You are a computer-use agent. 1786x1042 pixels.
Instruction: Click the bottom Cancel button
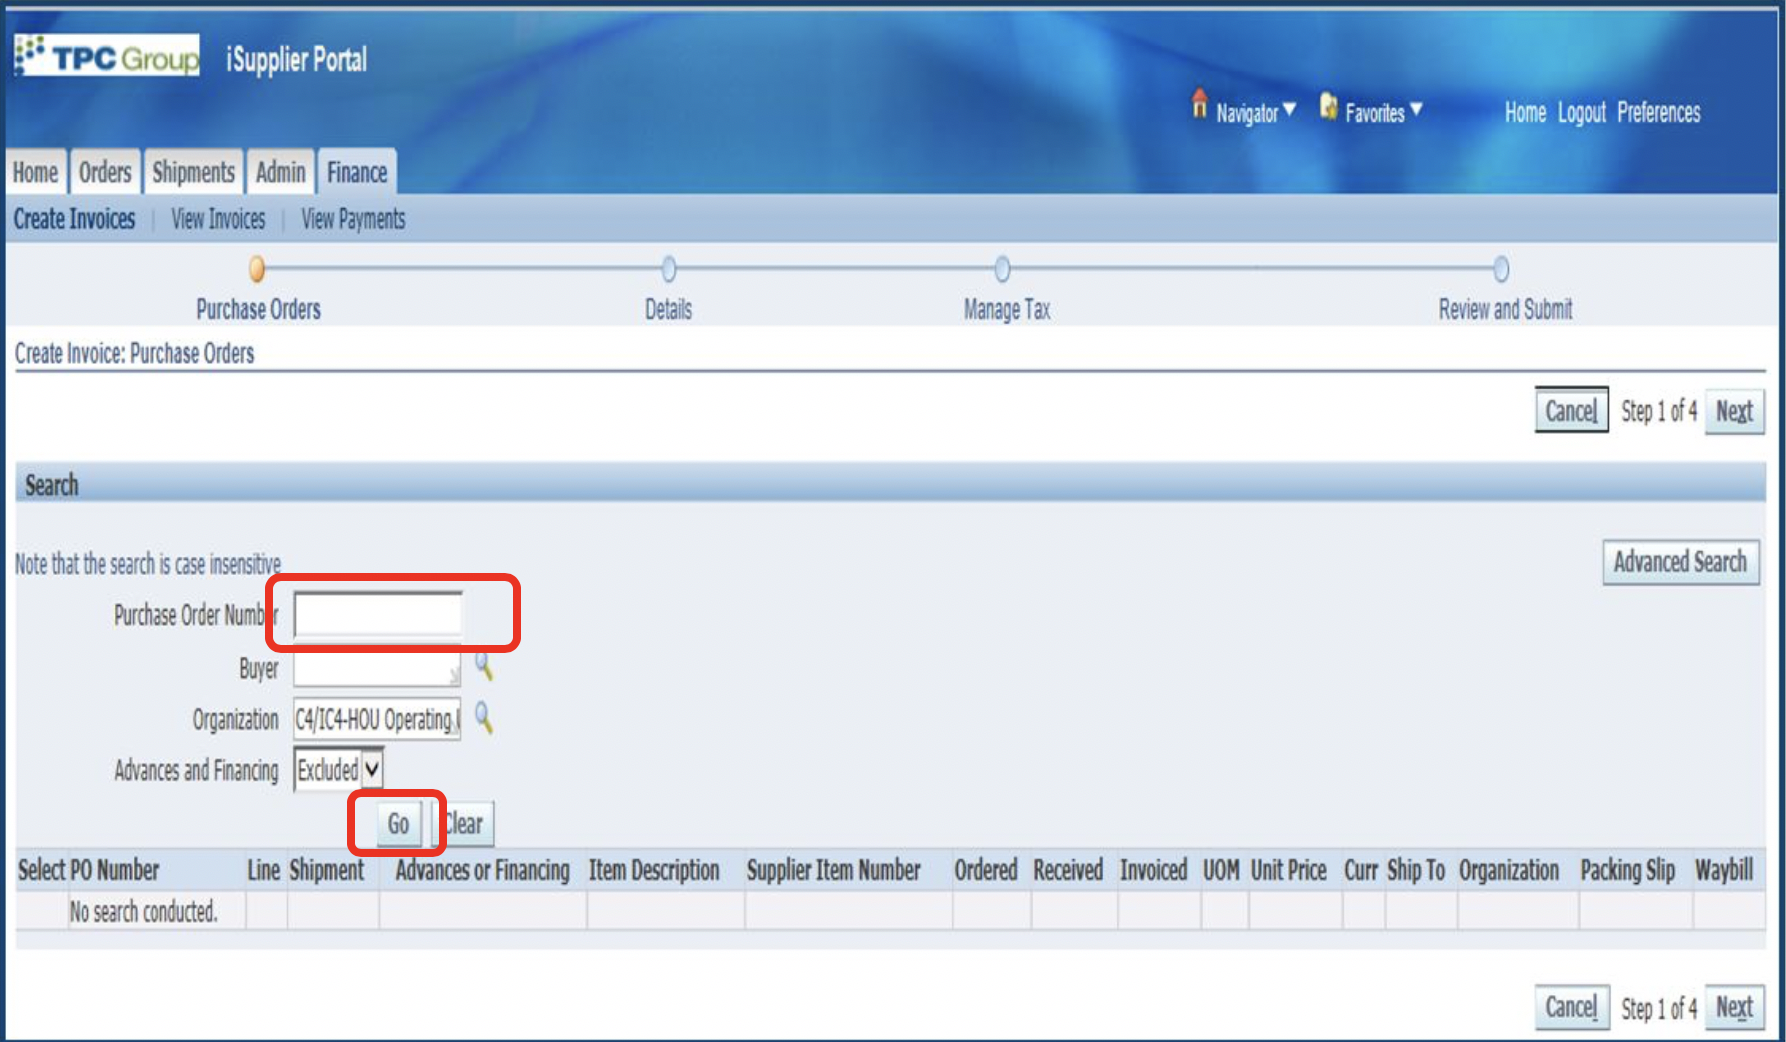coord(1571,1007)
